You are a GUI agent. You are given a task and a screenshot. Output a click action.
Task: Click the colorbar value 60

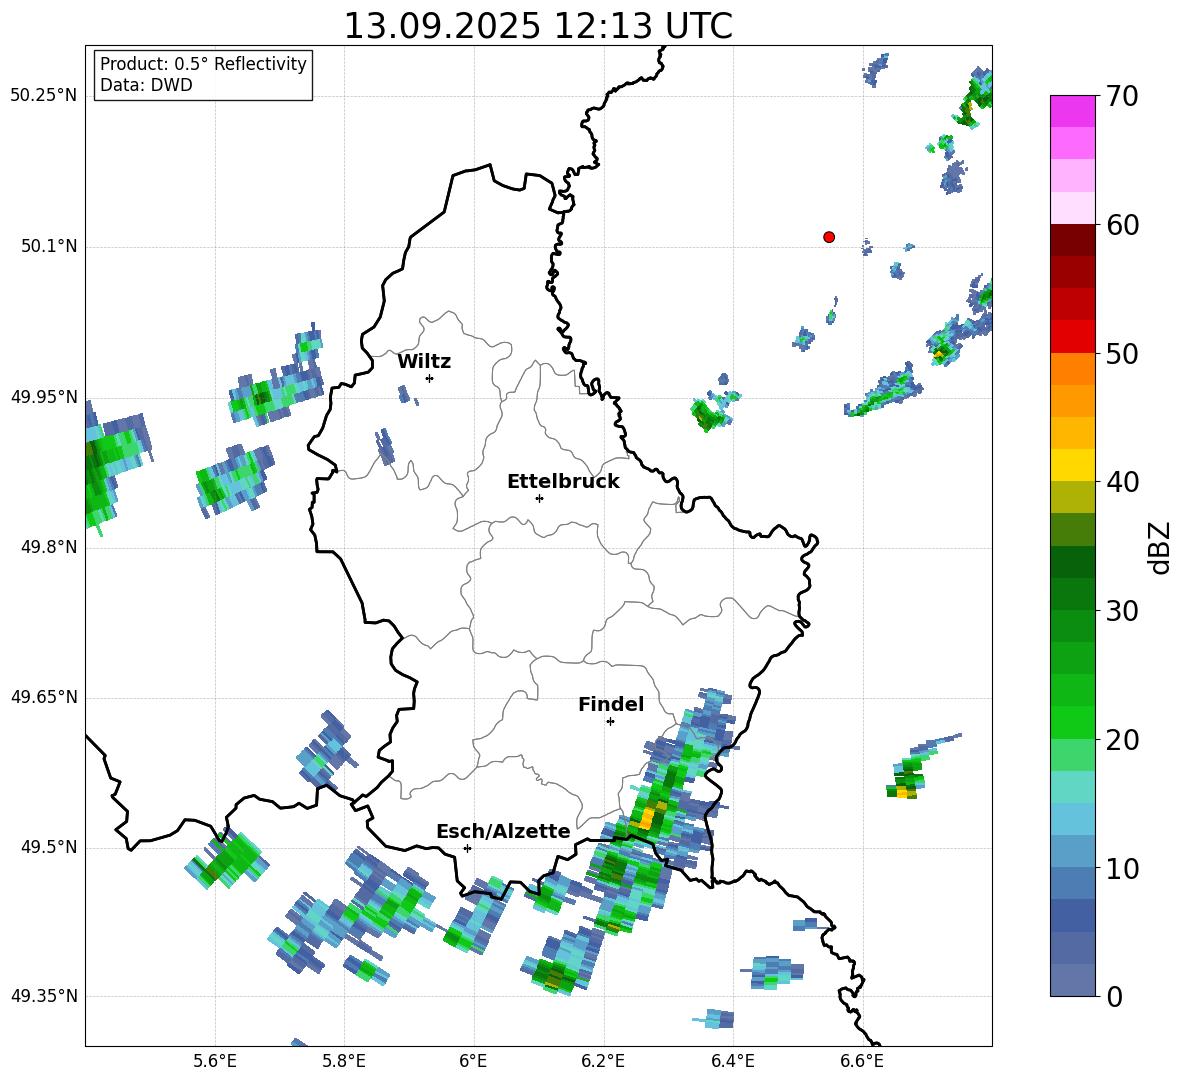click(x=1122, y=225)
